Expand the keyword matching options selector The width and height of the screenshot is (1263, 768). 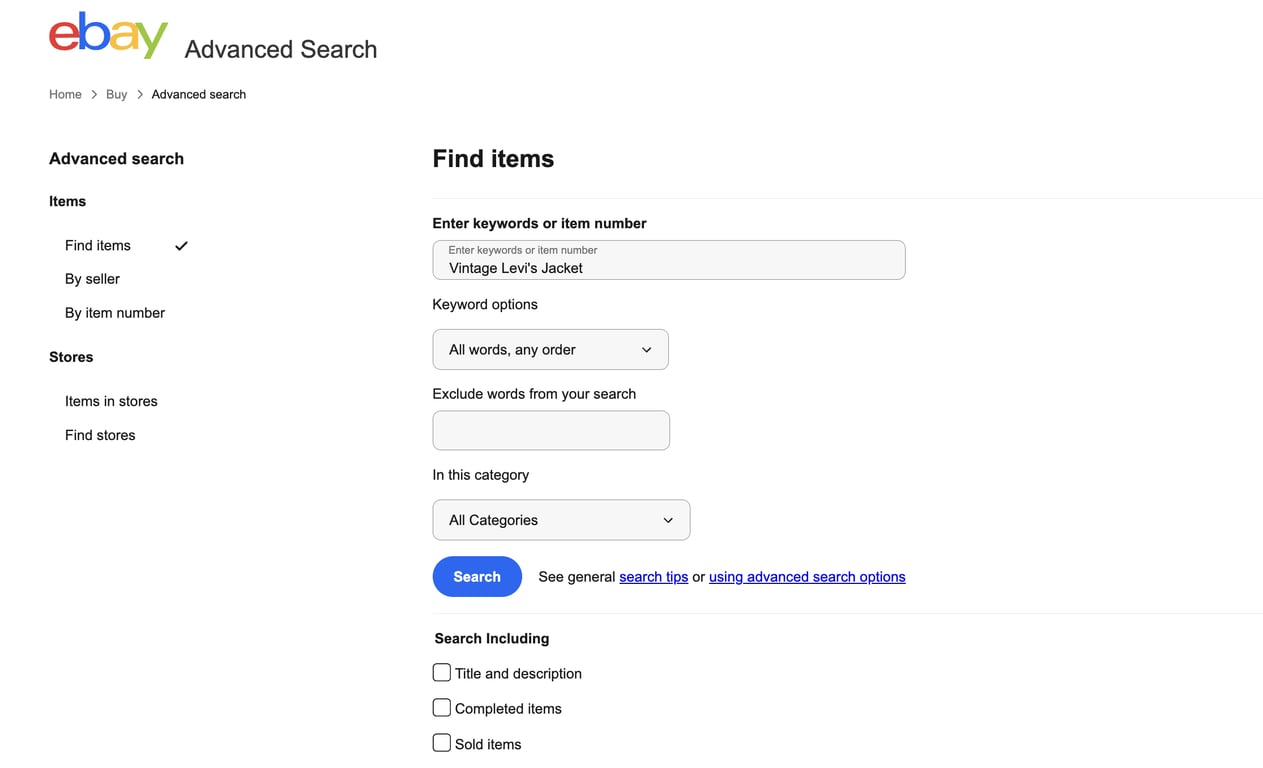pos(550,349)
